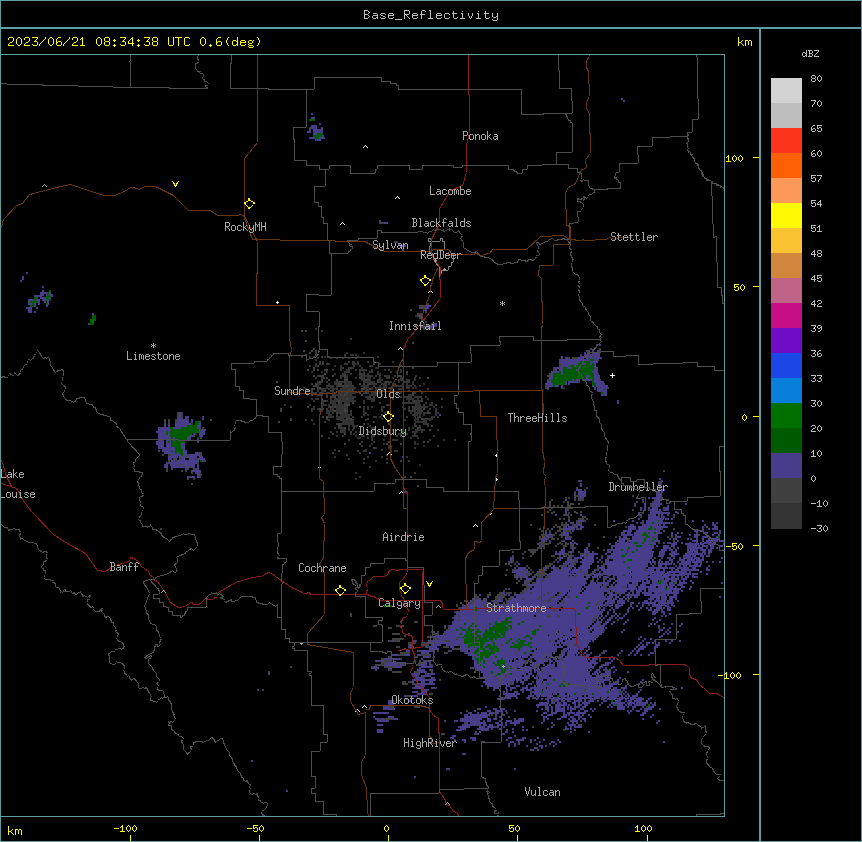Pick the slate purple 10 dBZ legend swatch
The image size is (862, 842).
pos(786,466)
